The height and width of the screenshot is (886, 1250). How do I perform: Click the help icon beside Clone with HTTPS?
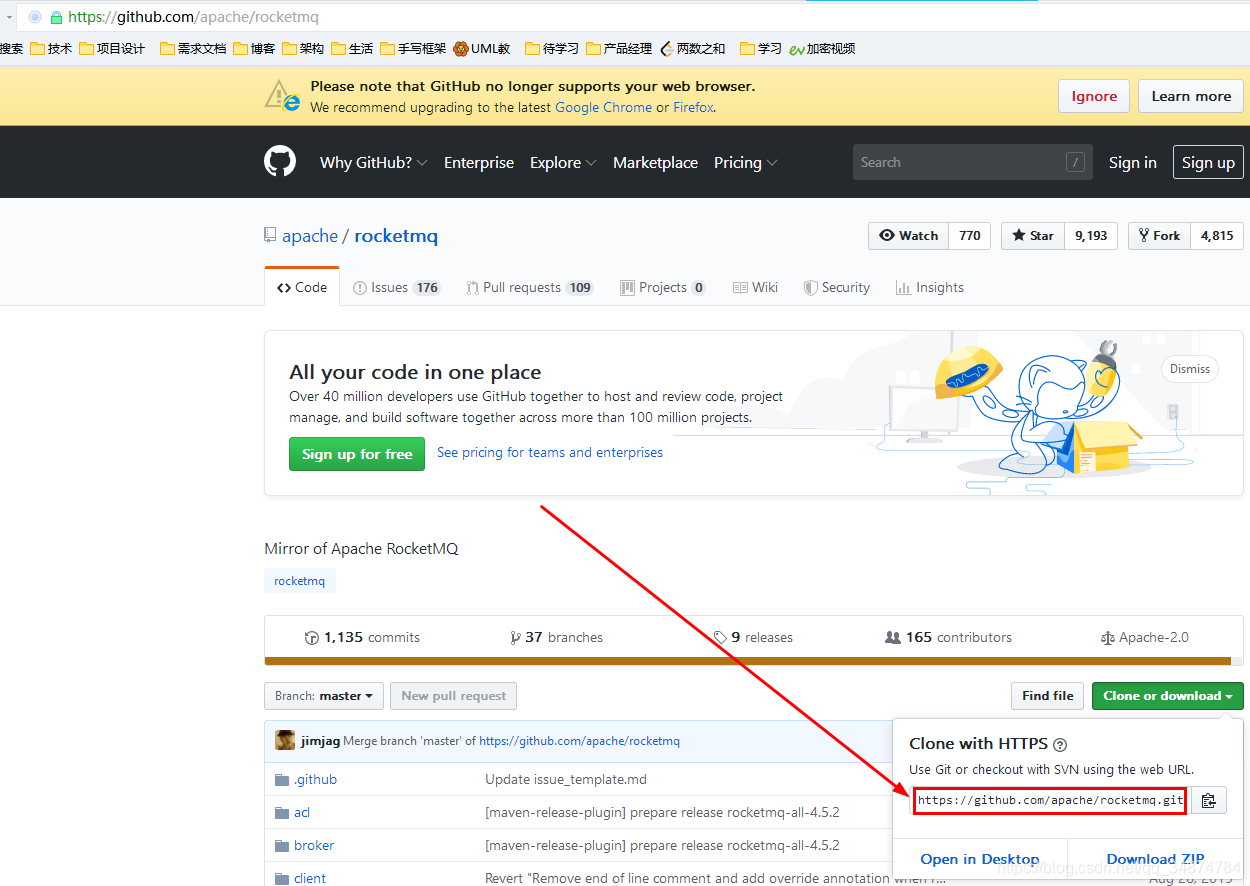(x=1060, y=744)
